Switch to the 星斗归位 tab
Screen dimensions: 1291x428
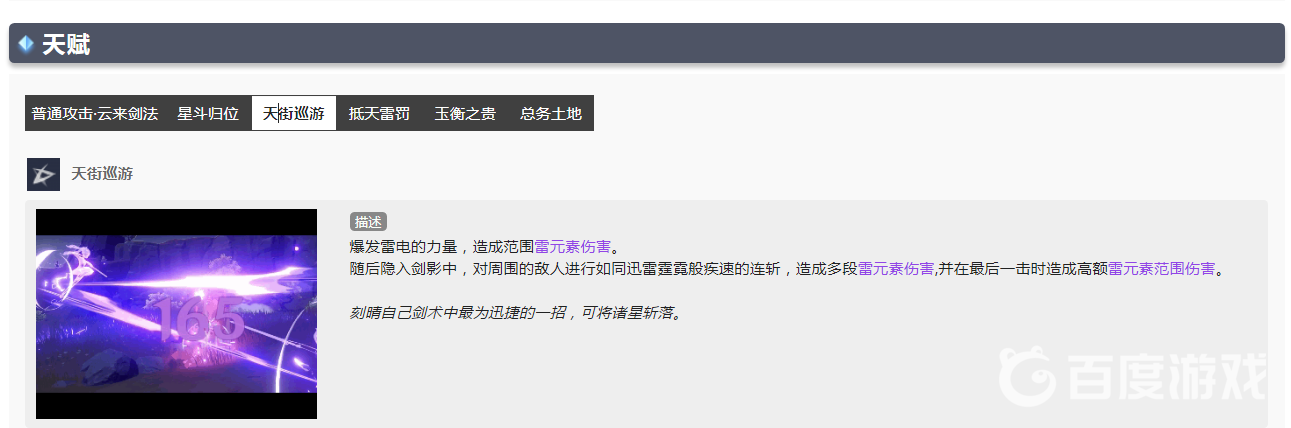pos(208,113)
